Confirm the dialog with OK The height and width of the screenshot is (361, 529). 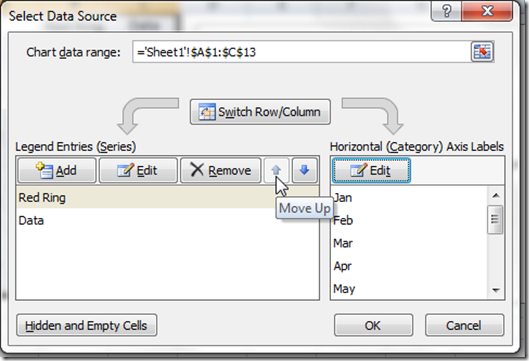(373, 325)
